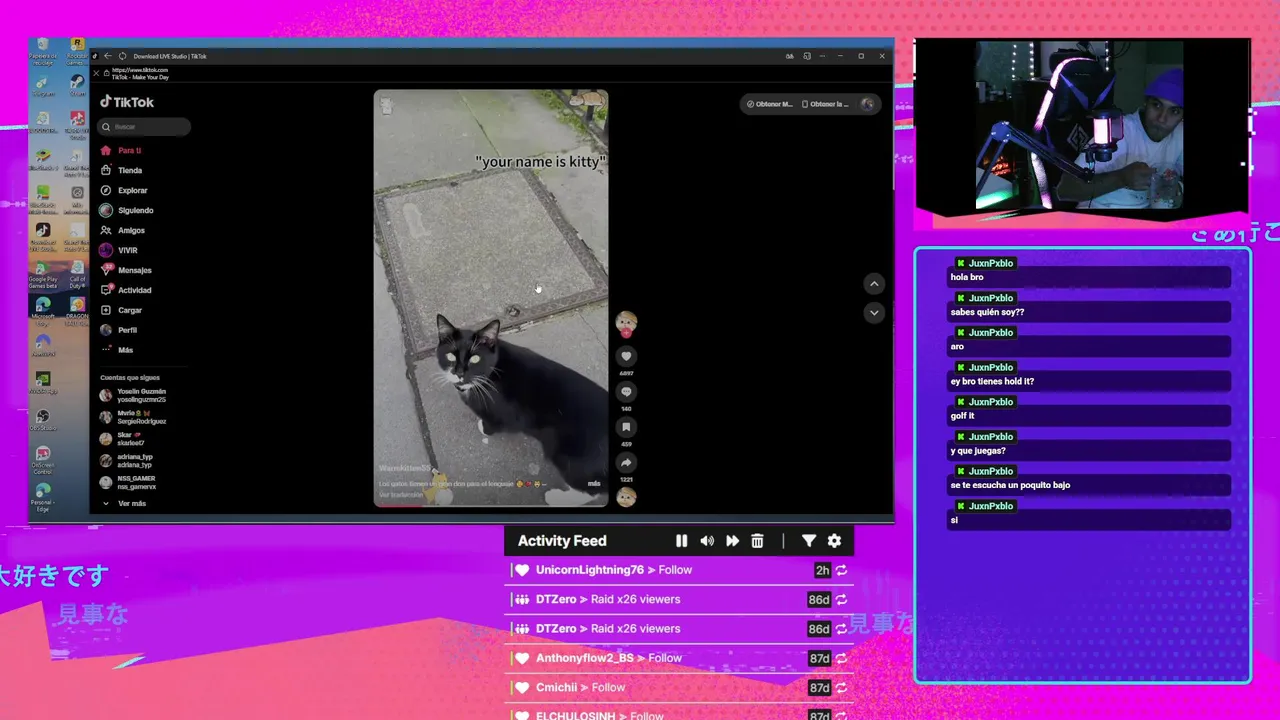Click Obtener la app button
This screenshot has width=1280, height=720.
825,104
